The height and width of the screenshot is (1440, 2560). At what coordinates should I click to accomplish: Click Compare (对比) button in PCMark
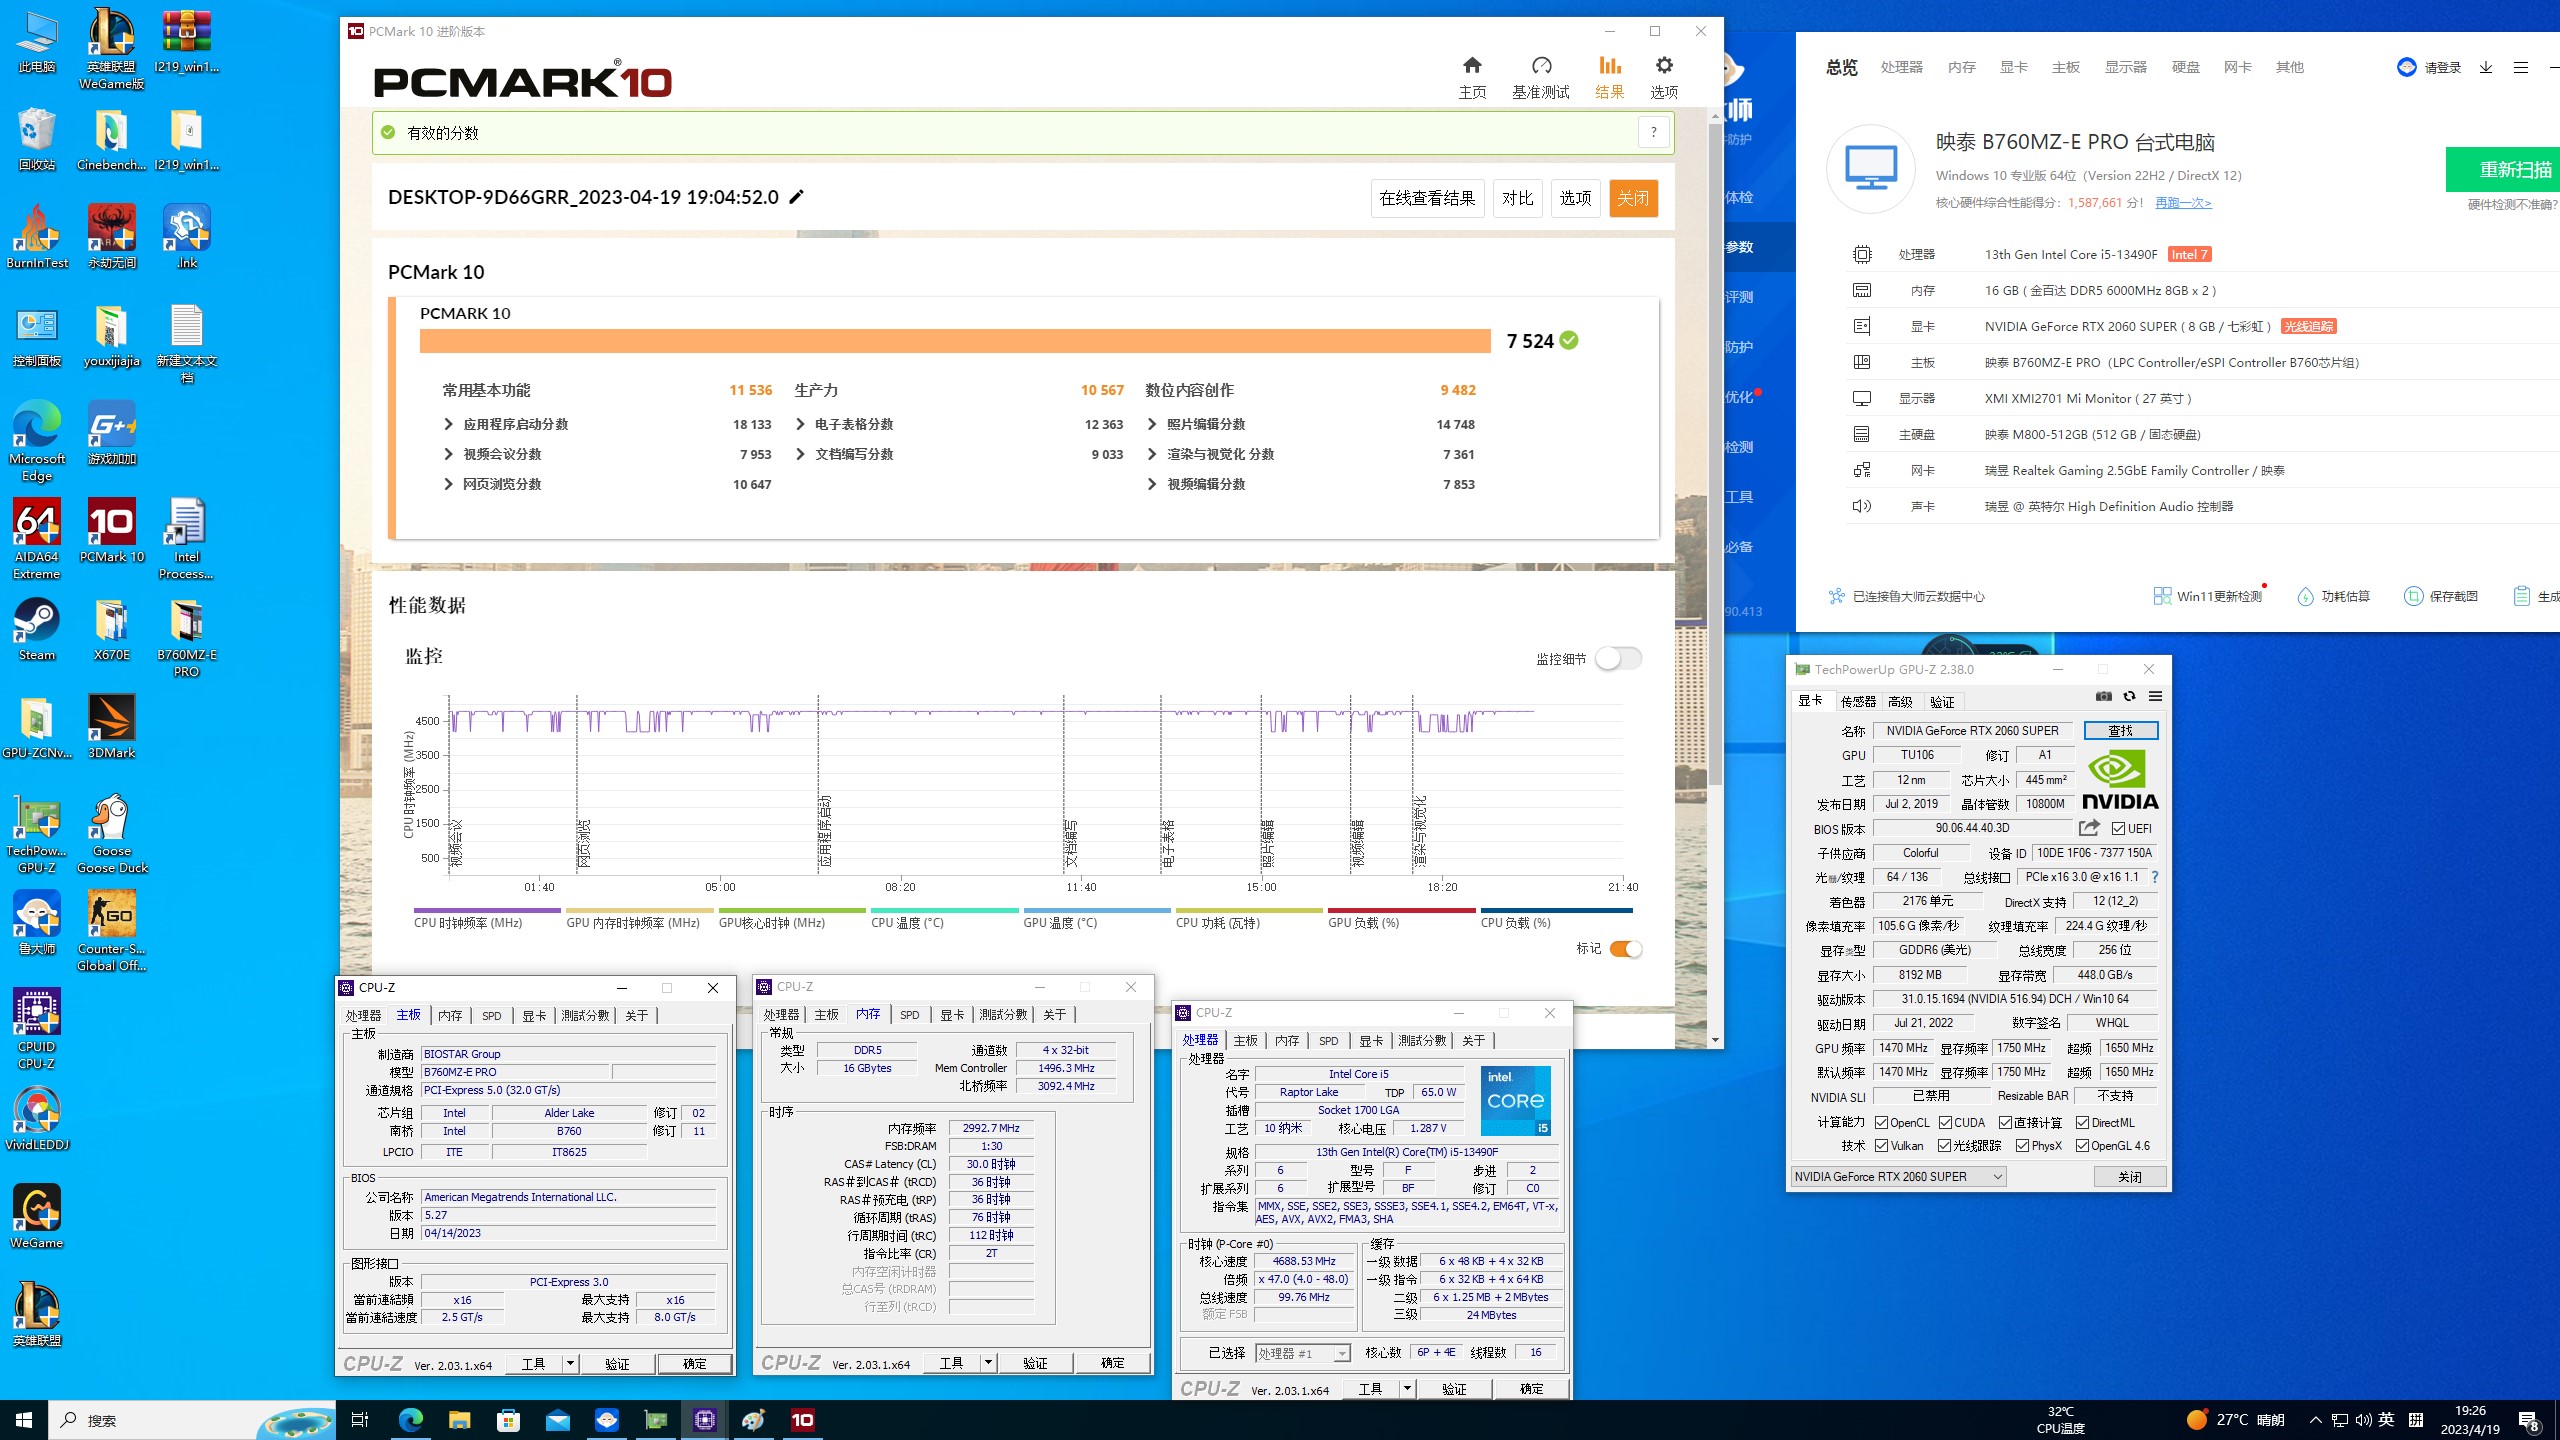[1517, 198]
